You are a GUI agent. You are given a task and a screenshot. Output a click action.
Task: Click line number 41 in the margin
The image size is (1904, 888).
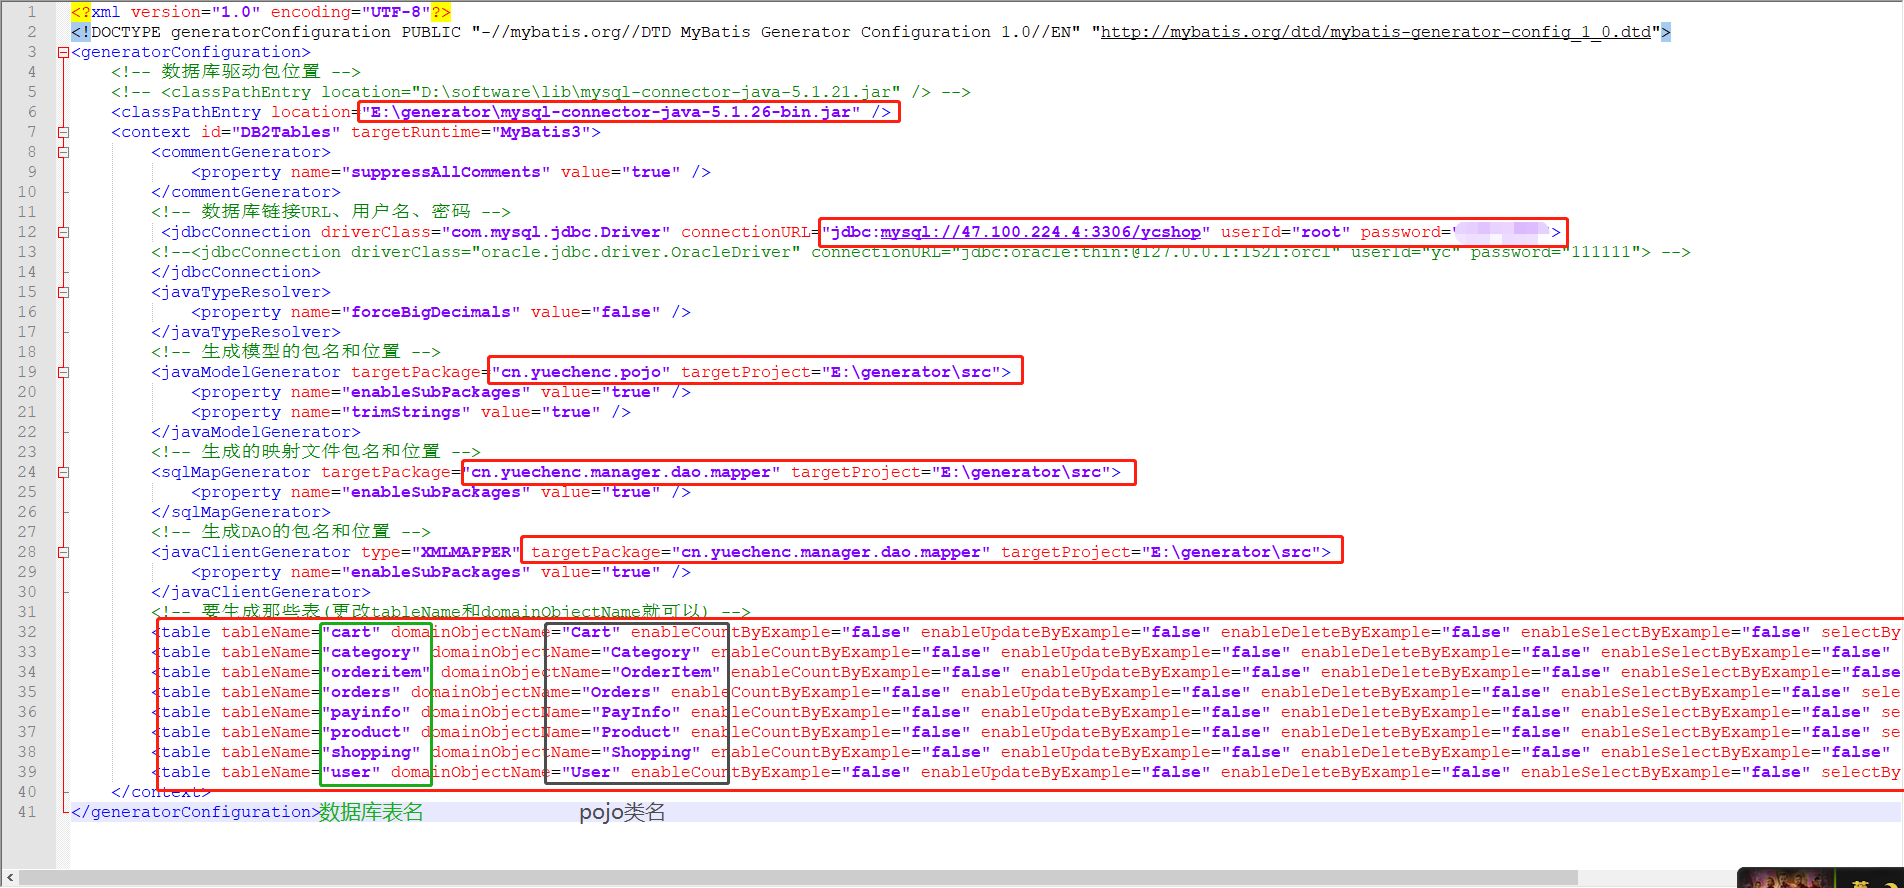tap(27, 812)
